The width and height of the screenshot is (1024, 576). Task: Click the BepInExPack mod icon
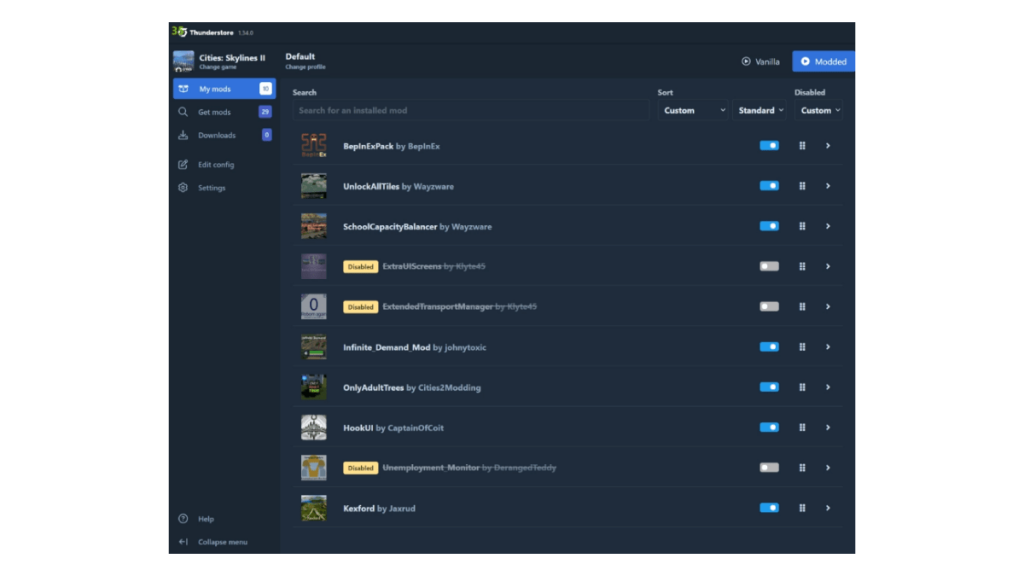click(313, 146)
